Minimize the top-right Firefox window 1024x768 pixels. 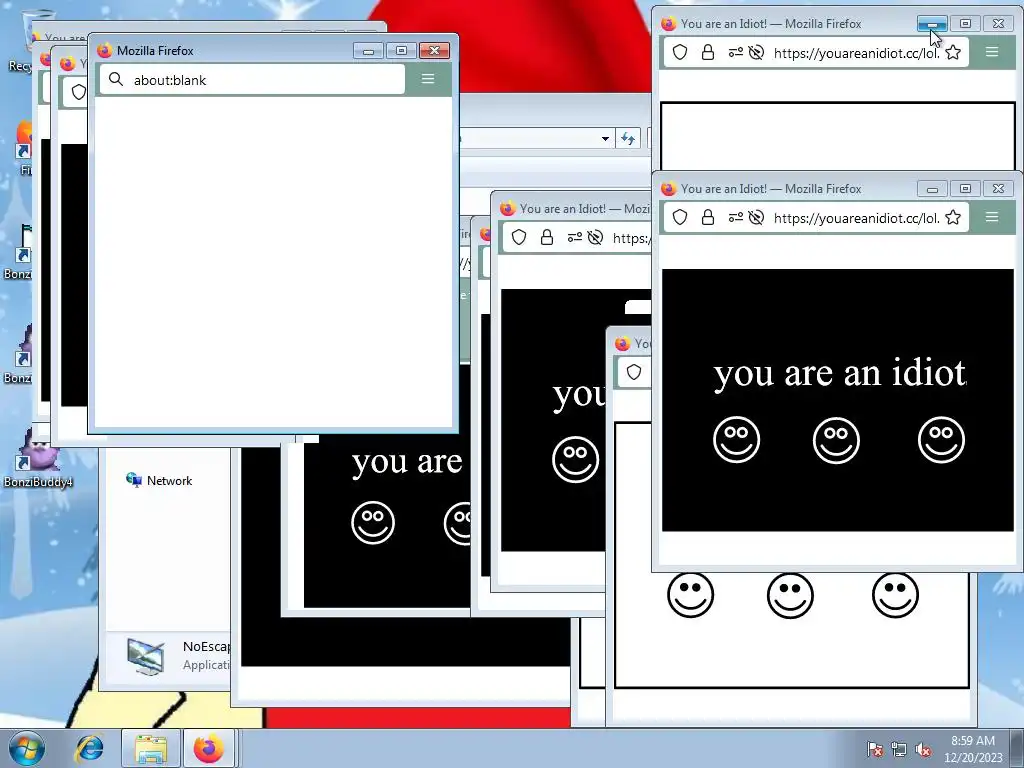(932, 24)
